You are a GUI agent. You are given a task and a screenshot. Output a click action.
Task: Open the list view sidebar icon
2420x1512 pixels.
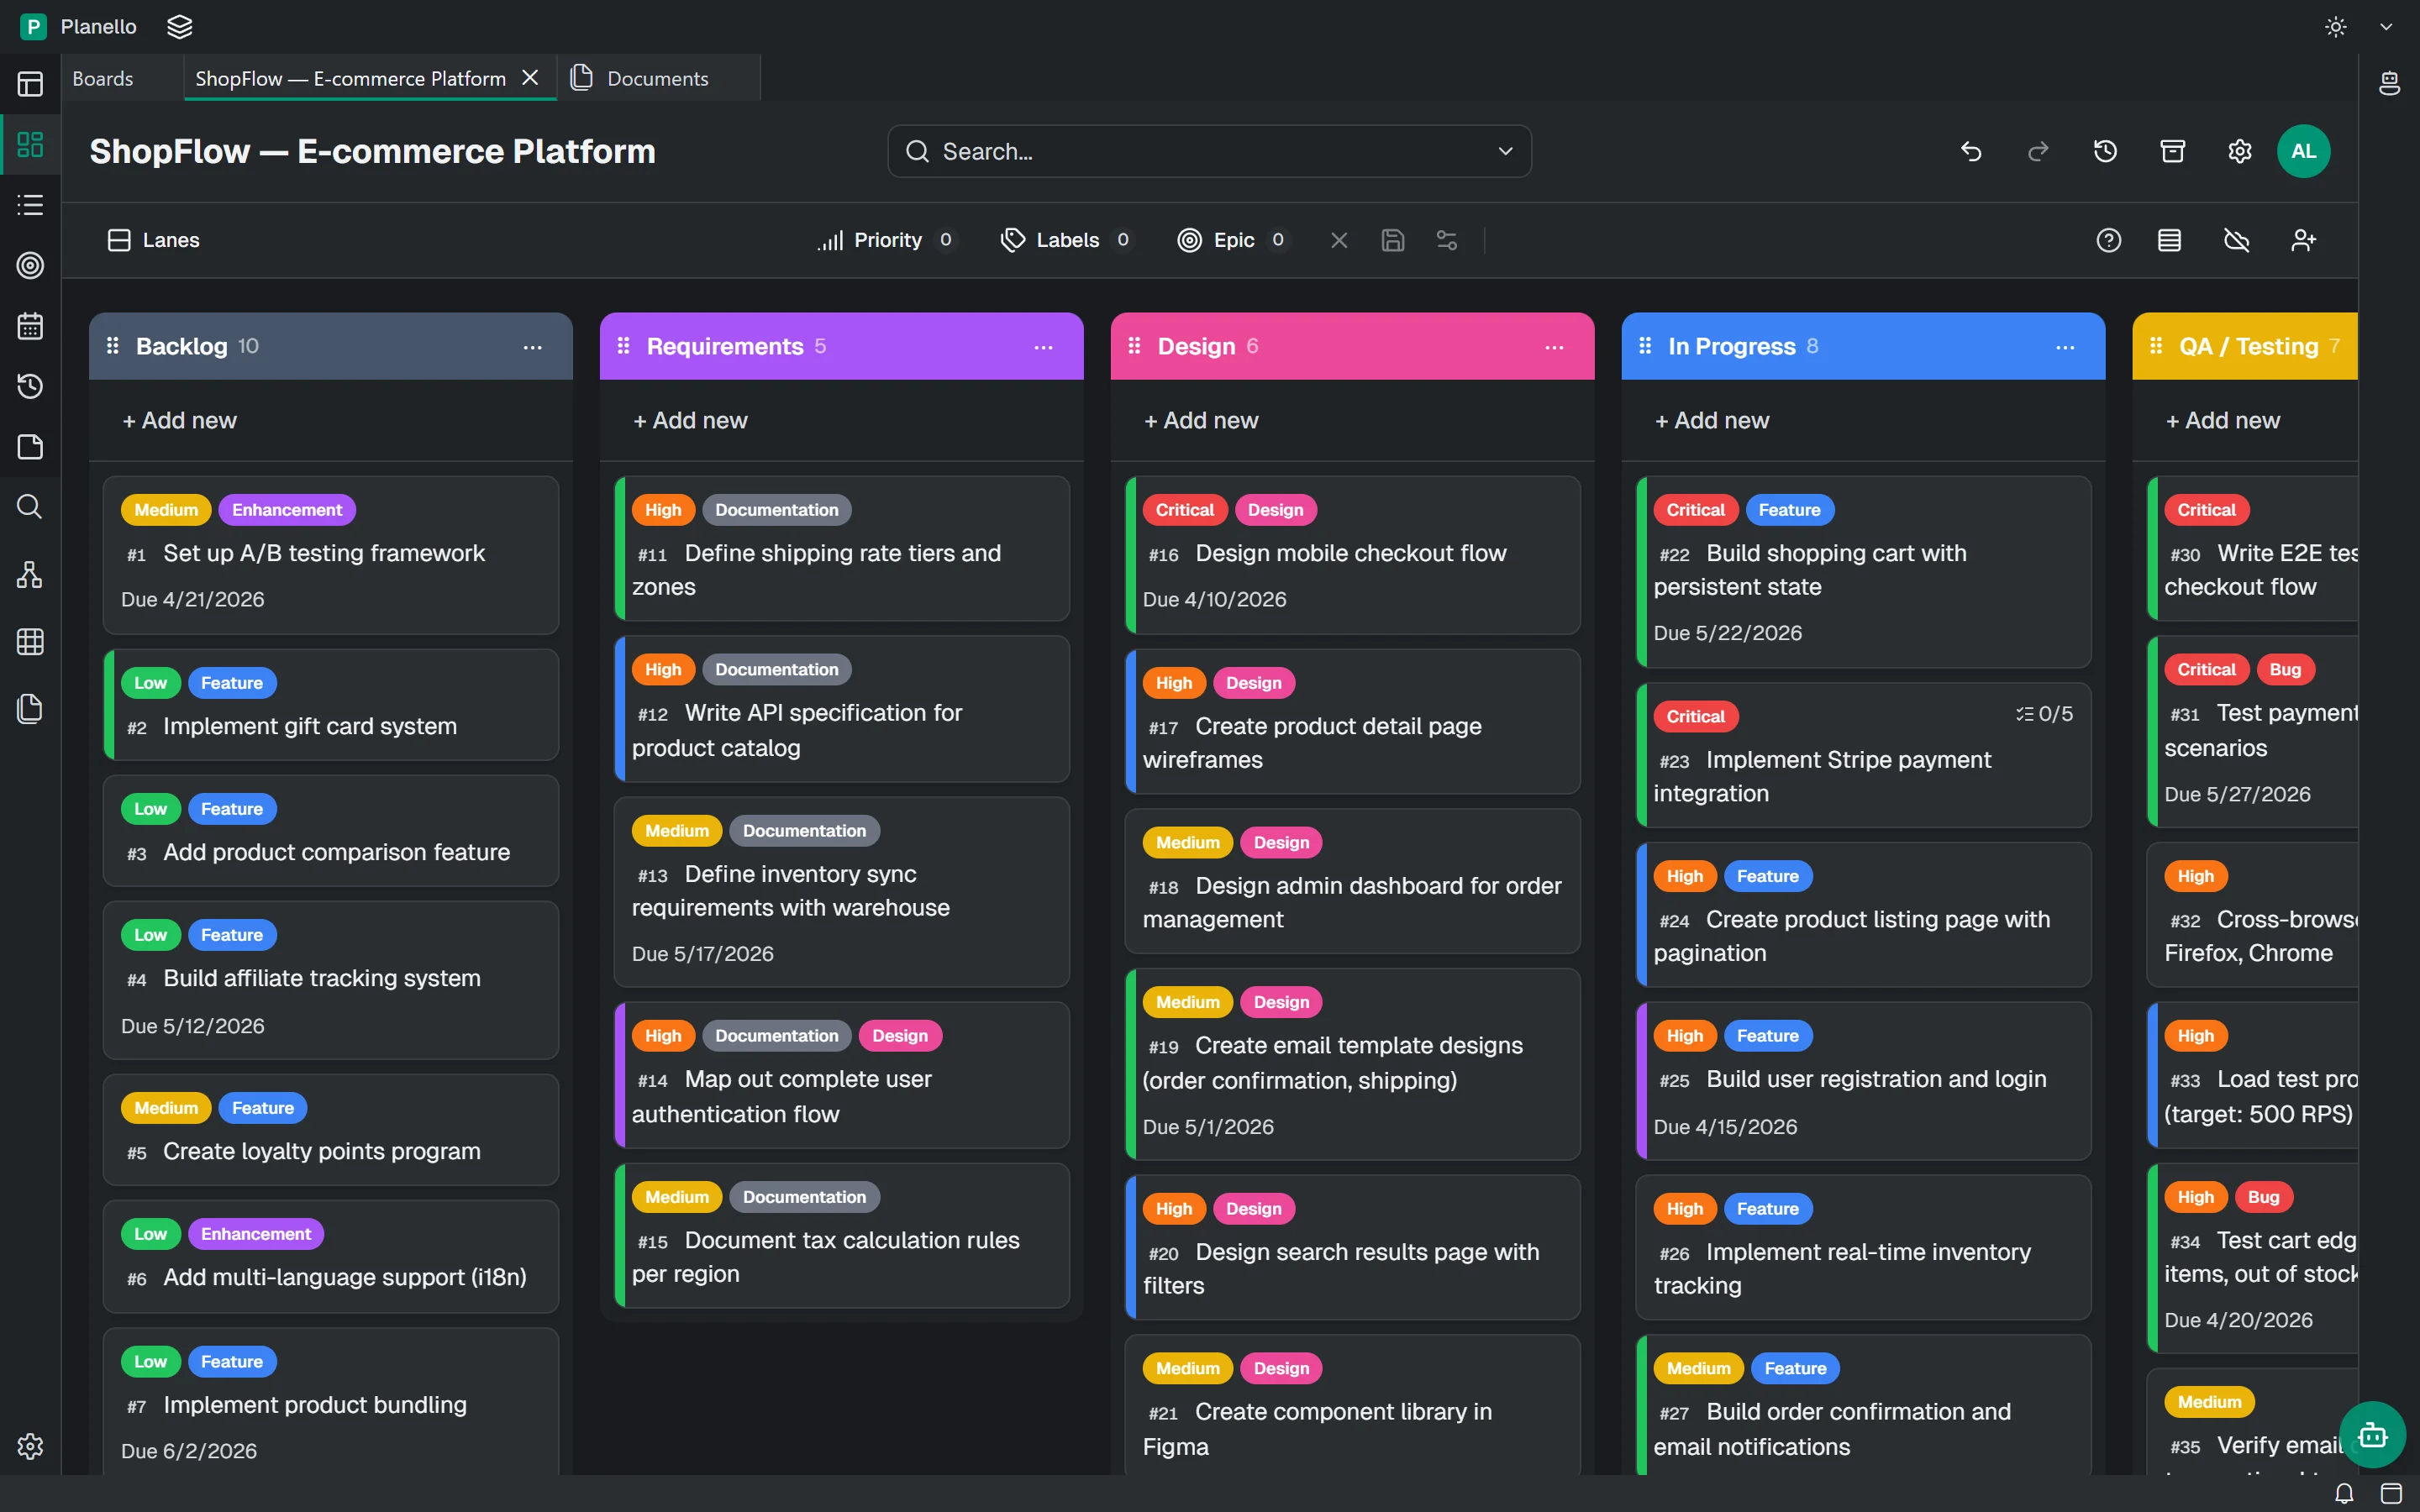click(x=30, y=205)
